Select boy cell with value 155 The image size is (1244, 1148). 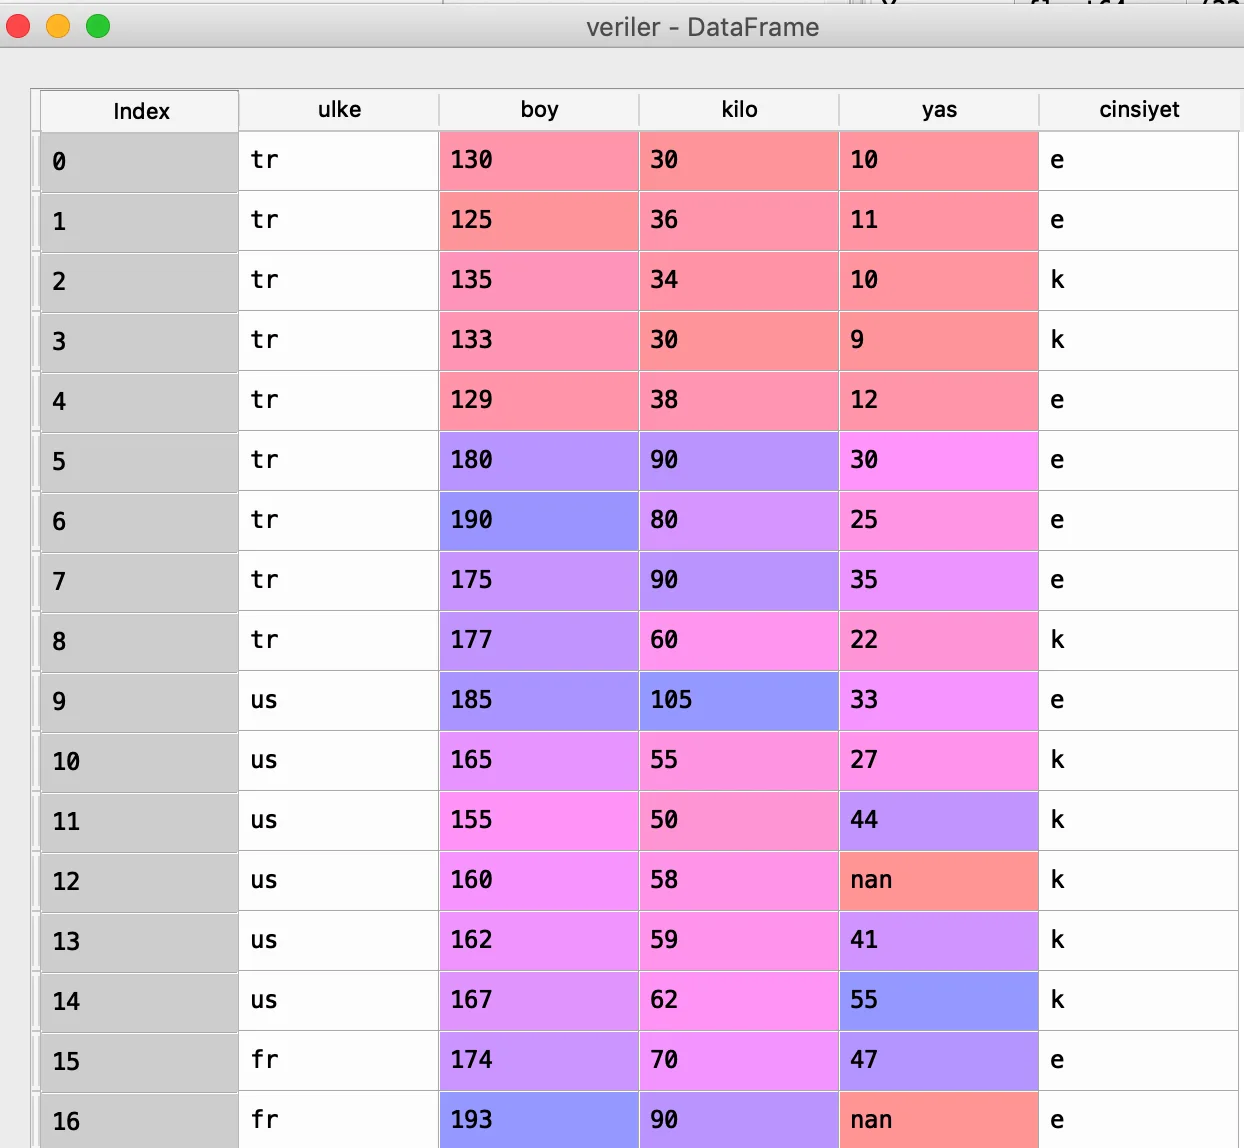[x=539, y=821]
